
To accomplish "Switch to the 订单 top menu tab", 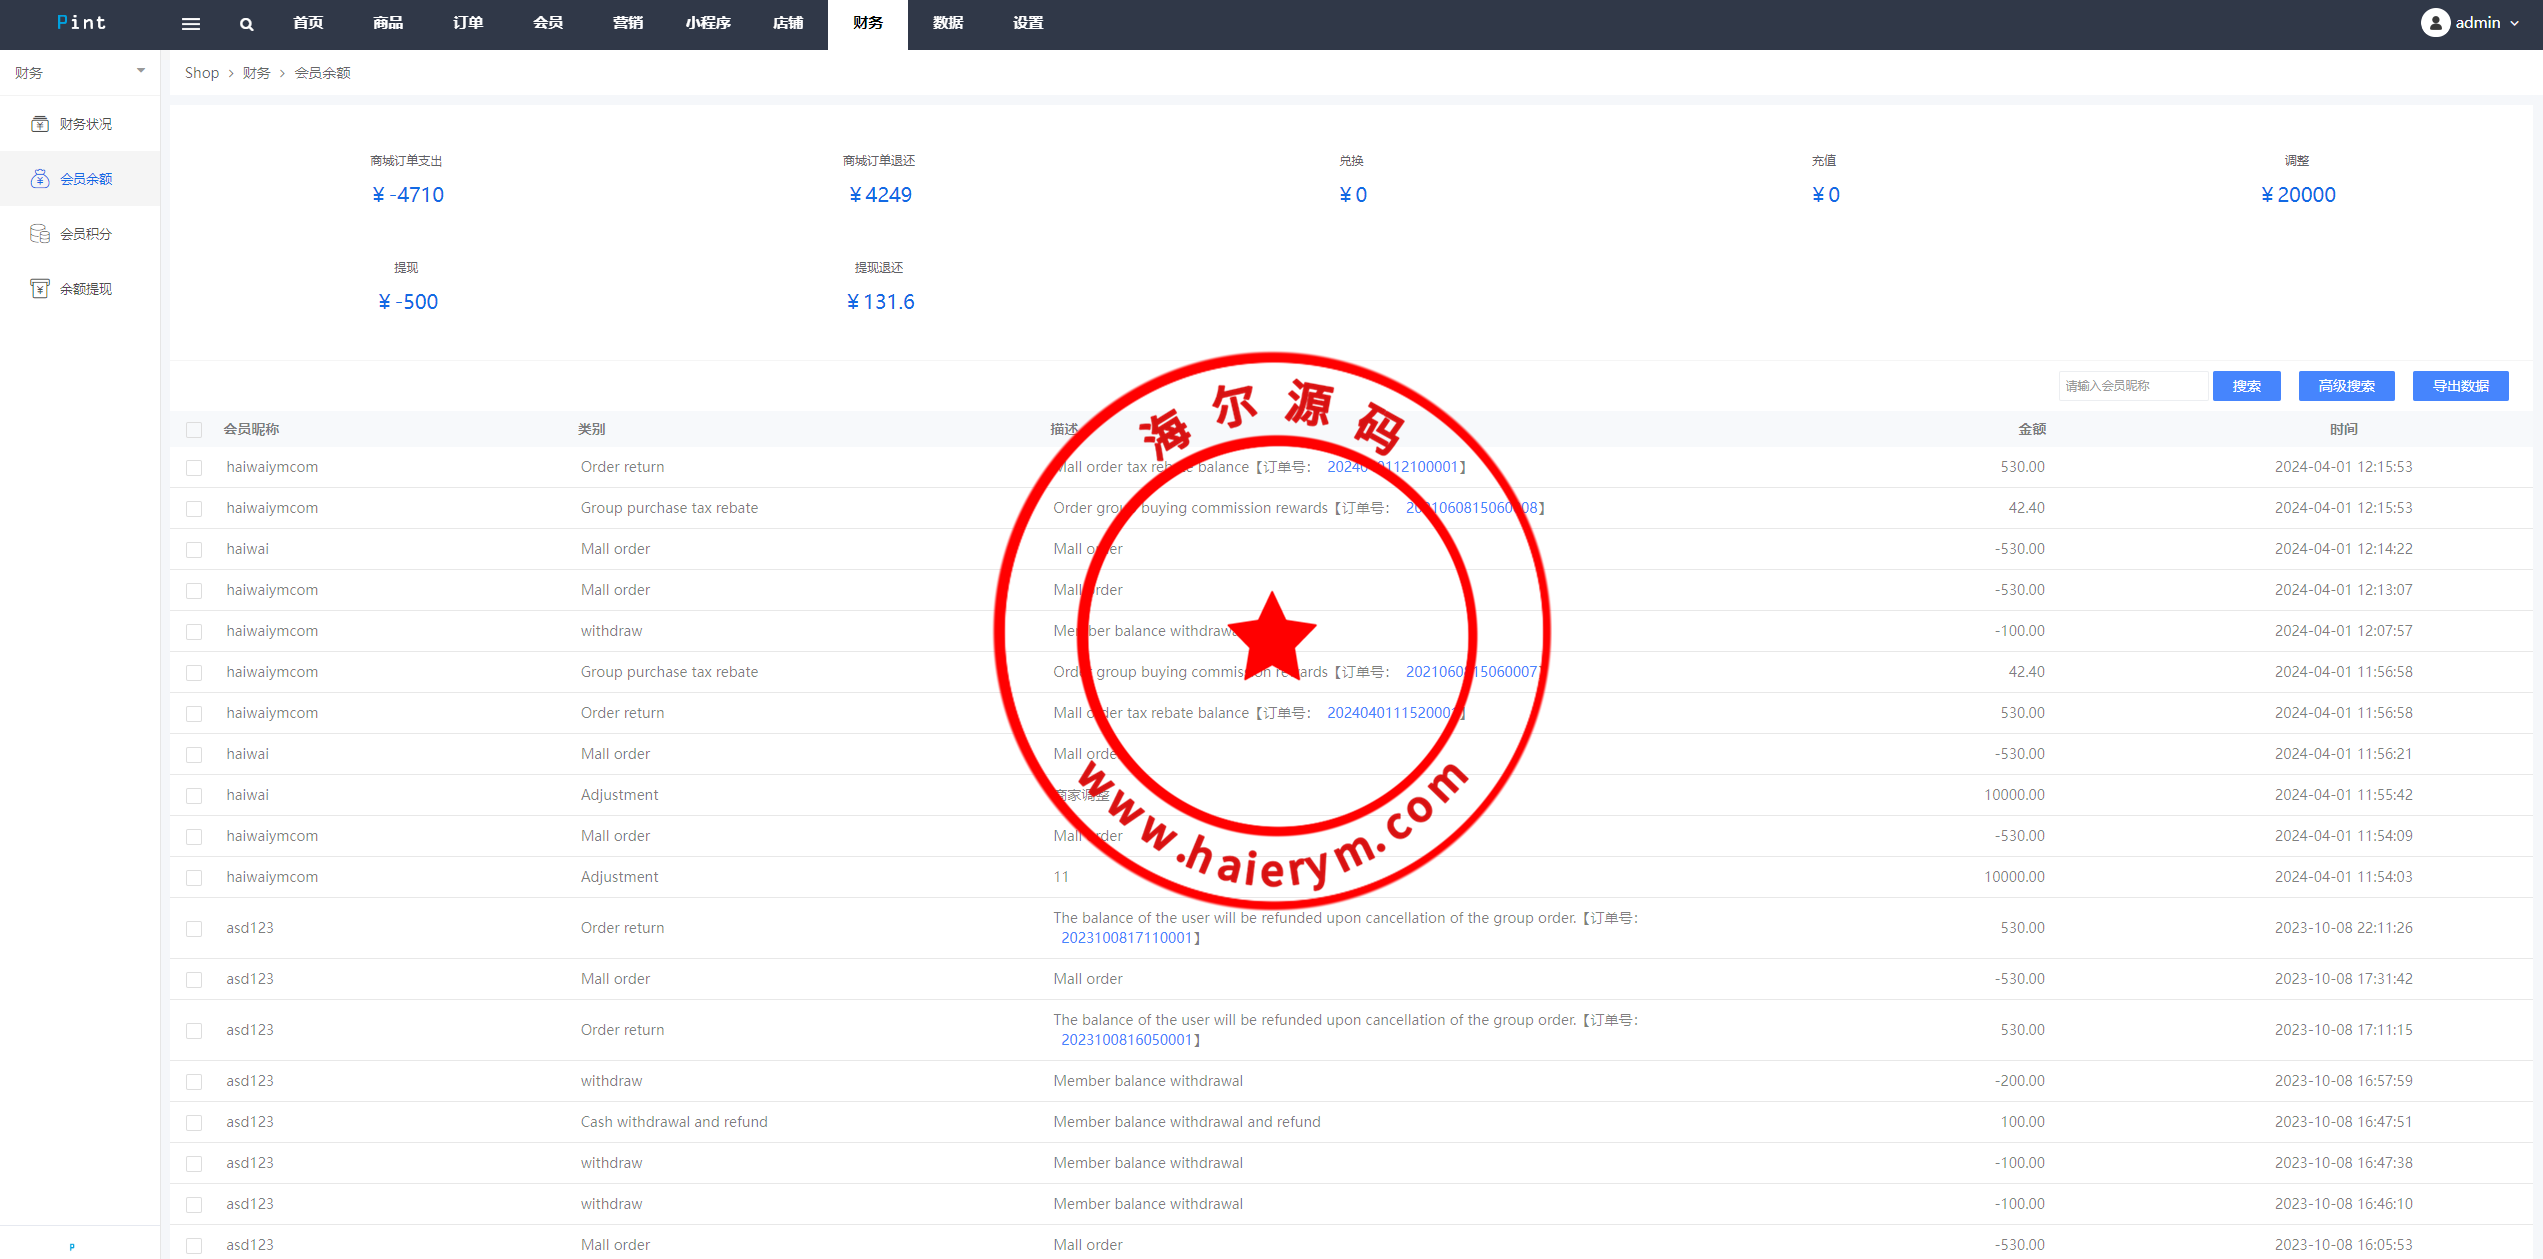I will (468, 23).
